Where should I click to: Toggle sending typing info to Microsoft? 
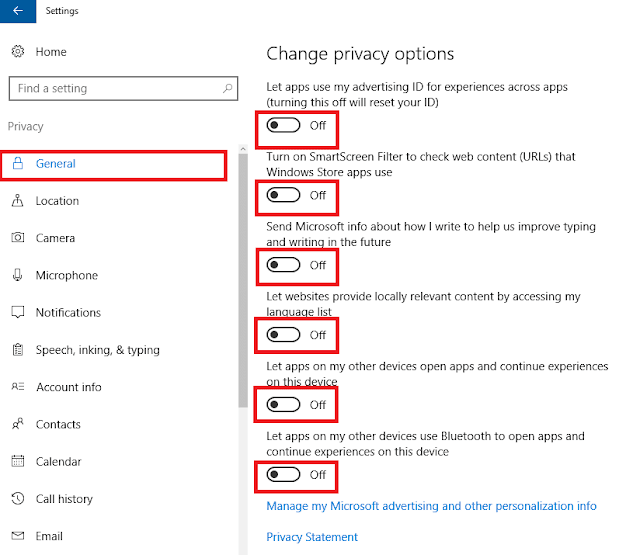[x=283, y=265]
